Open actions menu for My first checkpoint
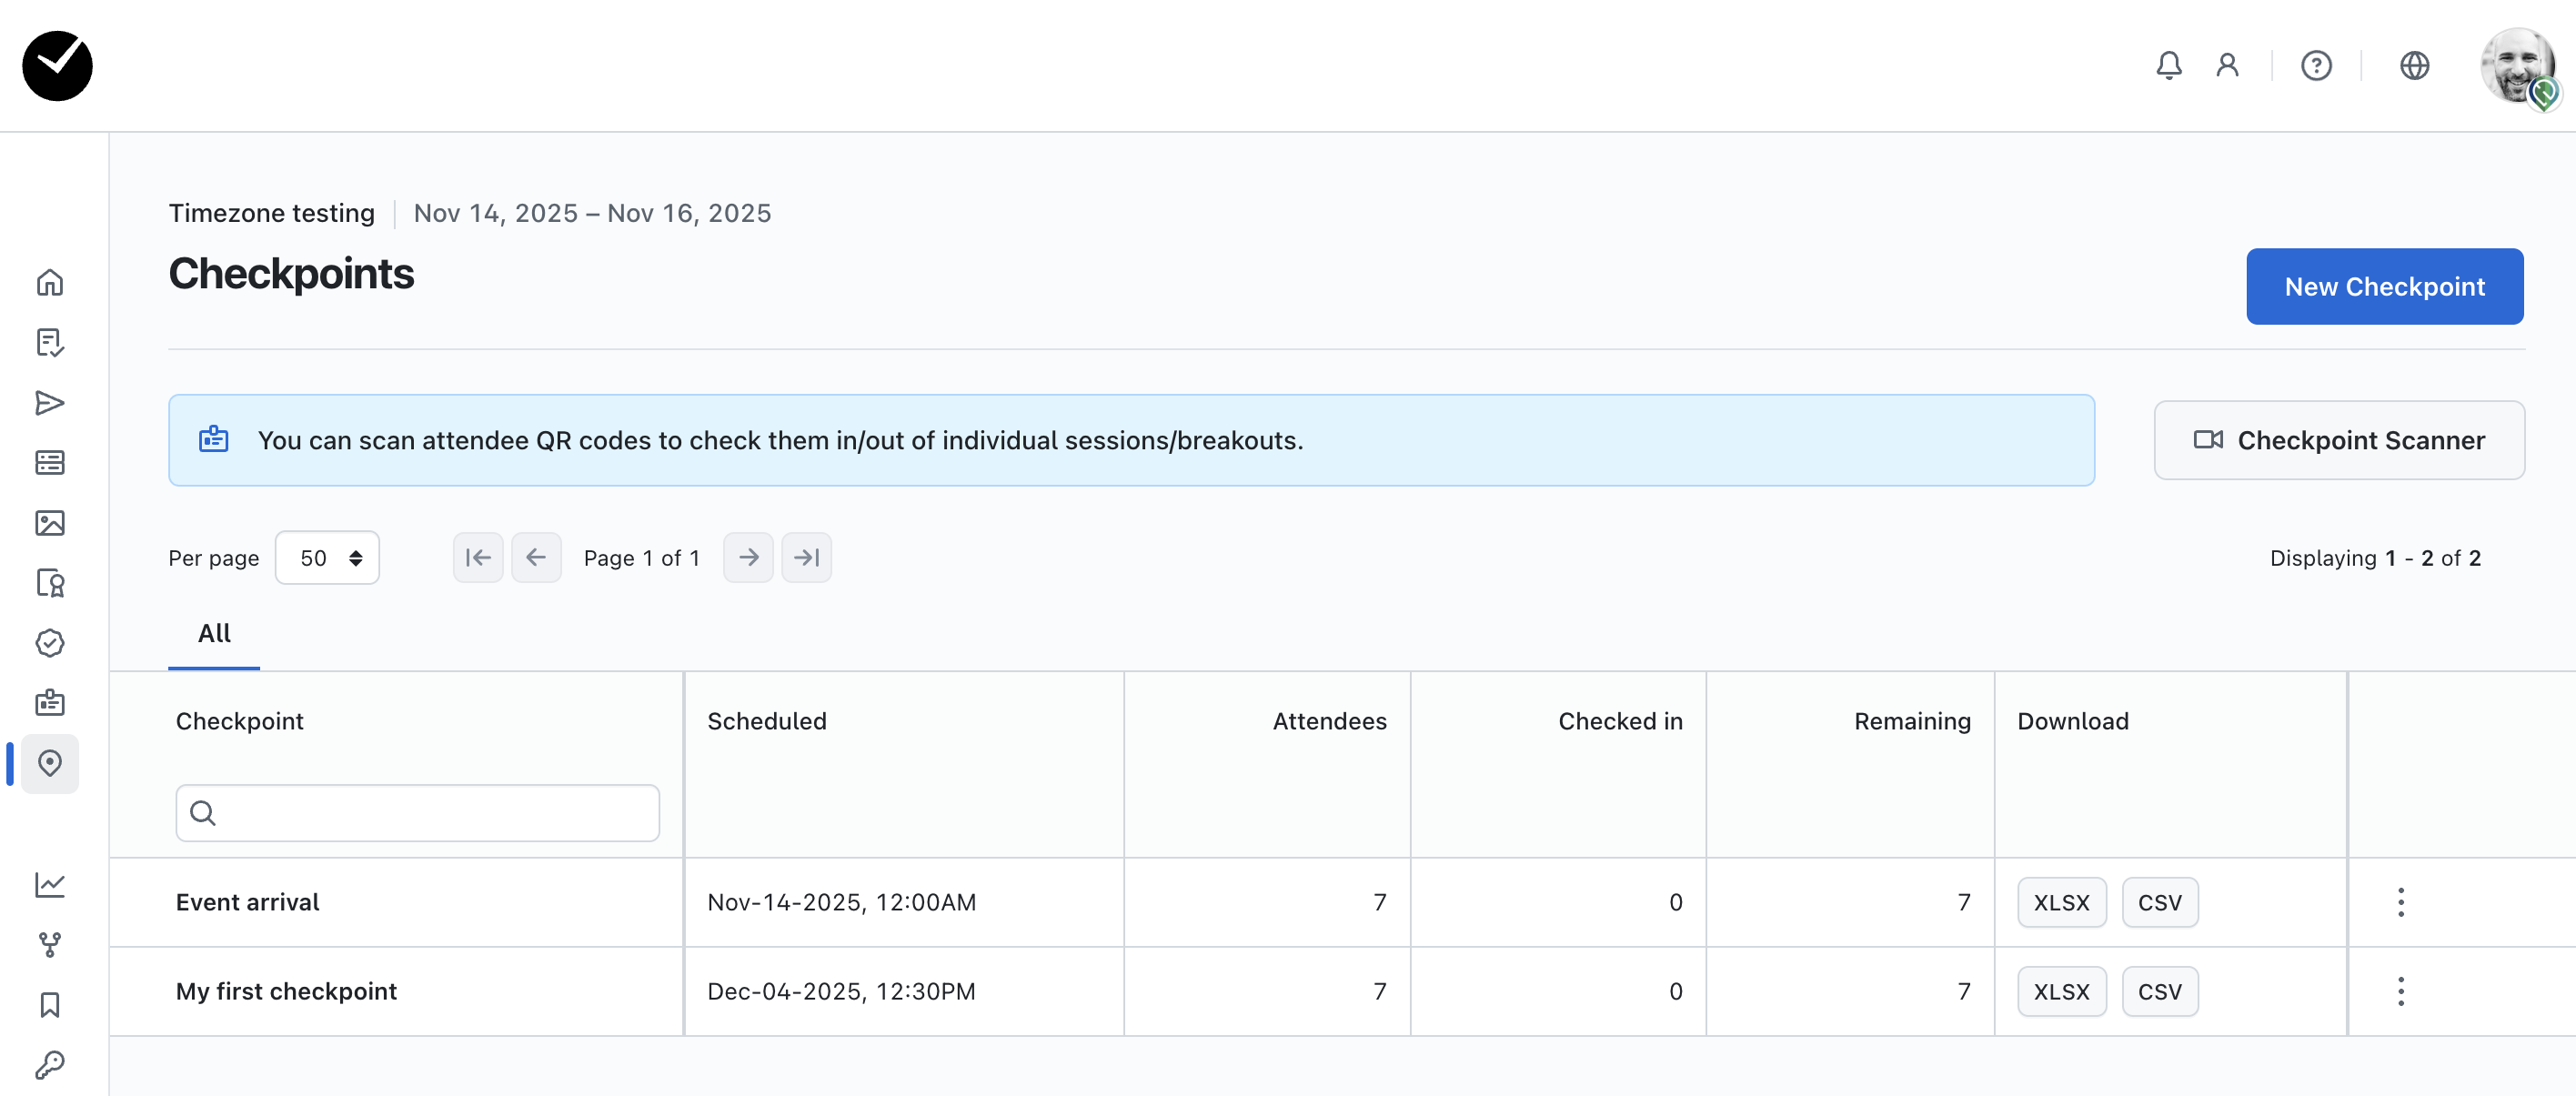2576x1096 pixels. [2400, 991]
